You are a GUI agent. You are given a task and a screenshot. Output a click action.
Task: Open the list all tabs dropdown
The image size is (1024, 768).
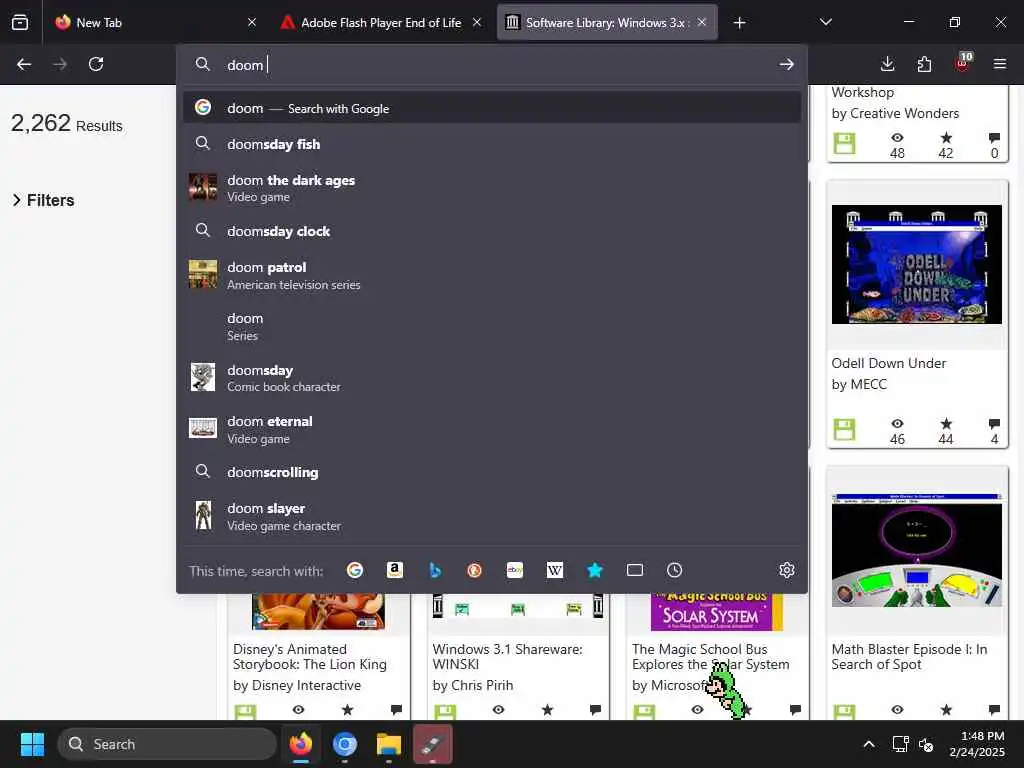coord(825,23)
